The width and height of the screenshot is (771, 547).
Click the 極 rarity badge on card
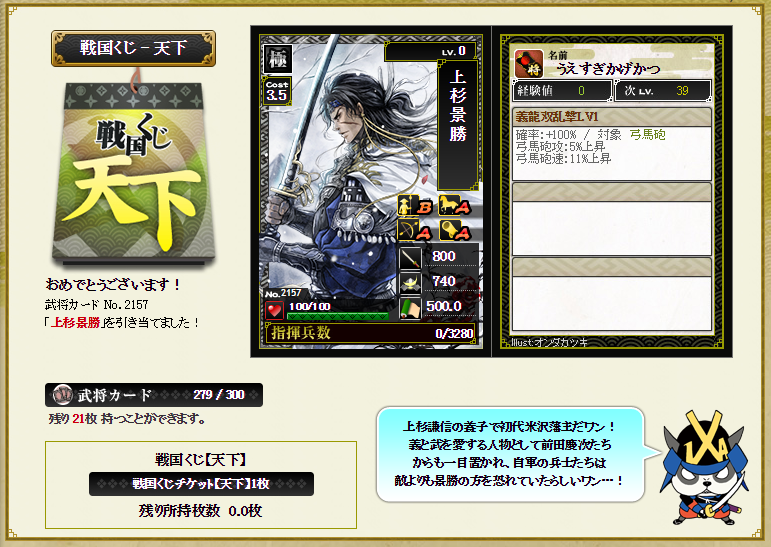[278, 59]
